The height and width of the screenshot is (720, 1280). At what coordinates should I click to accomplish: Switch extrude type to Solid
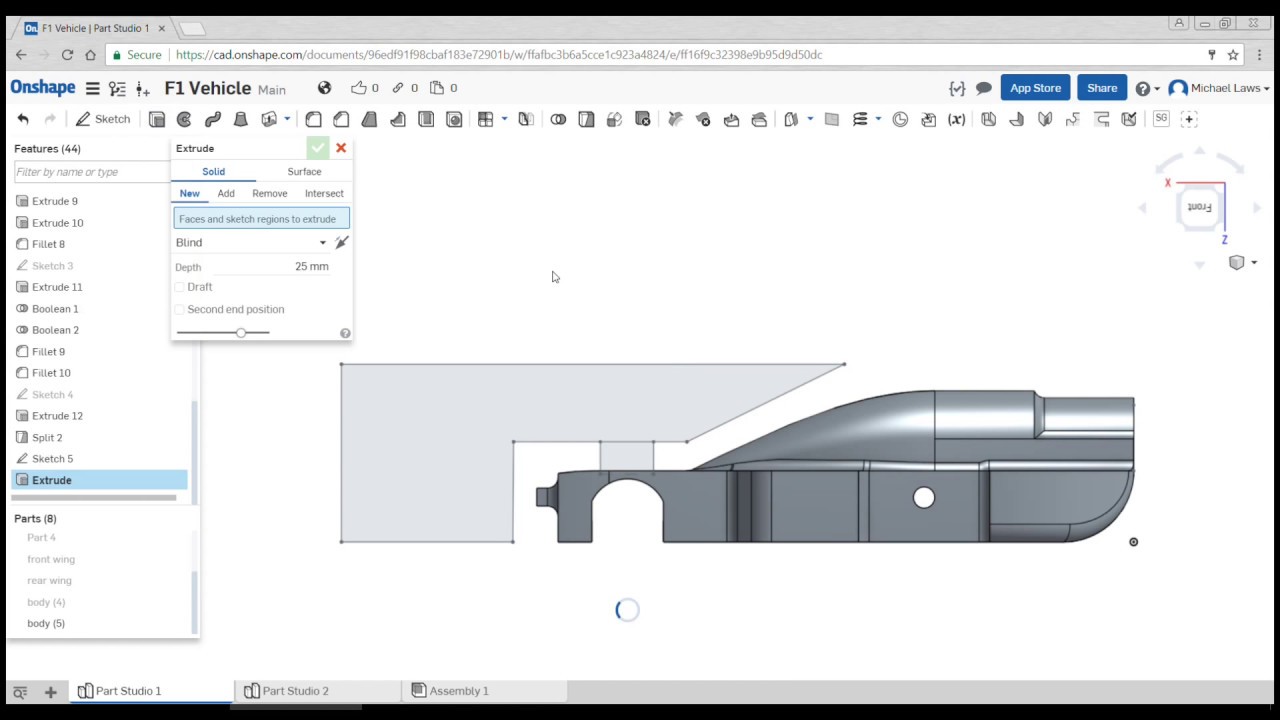pyautogui.click(x=213, y=171)
